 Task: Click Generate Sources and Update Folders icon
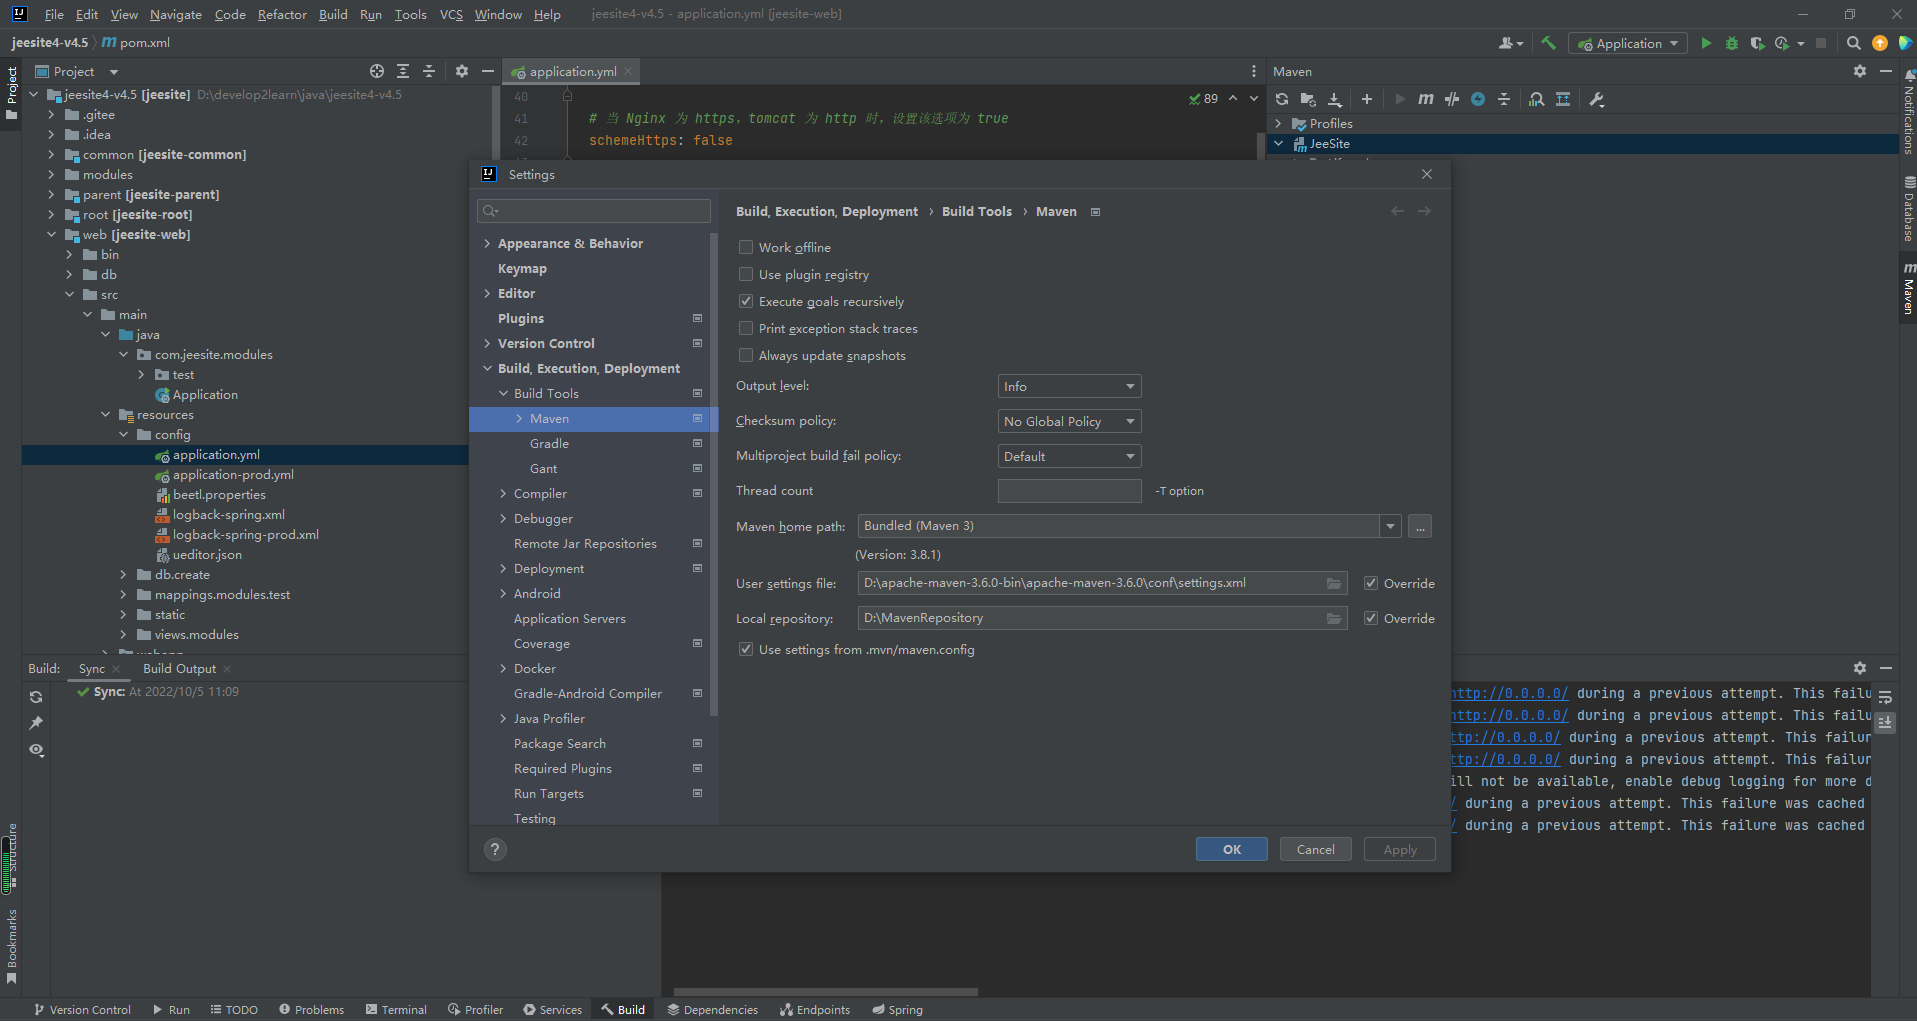pyautogui.click(x=1308, y=99)
